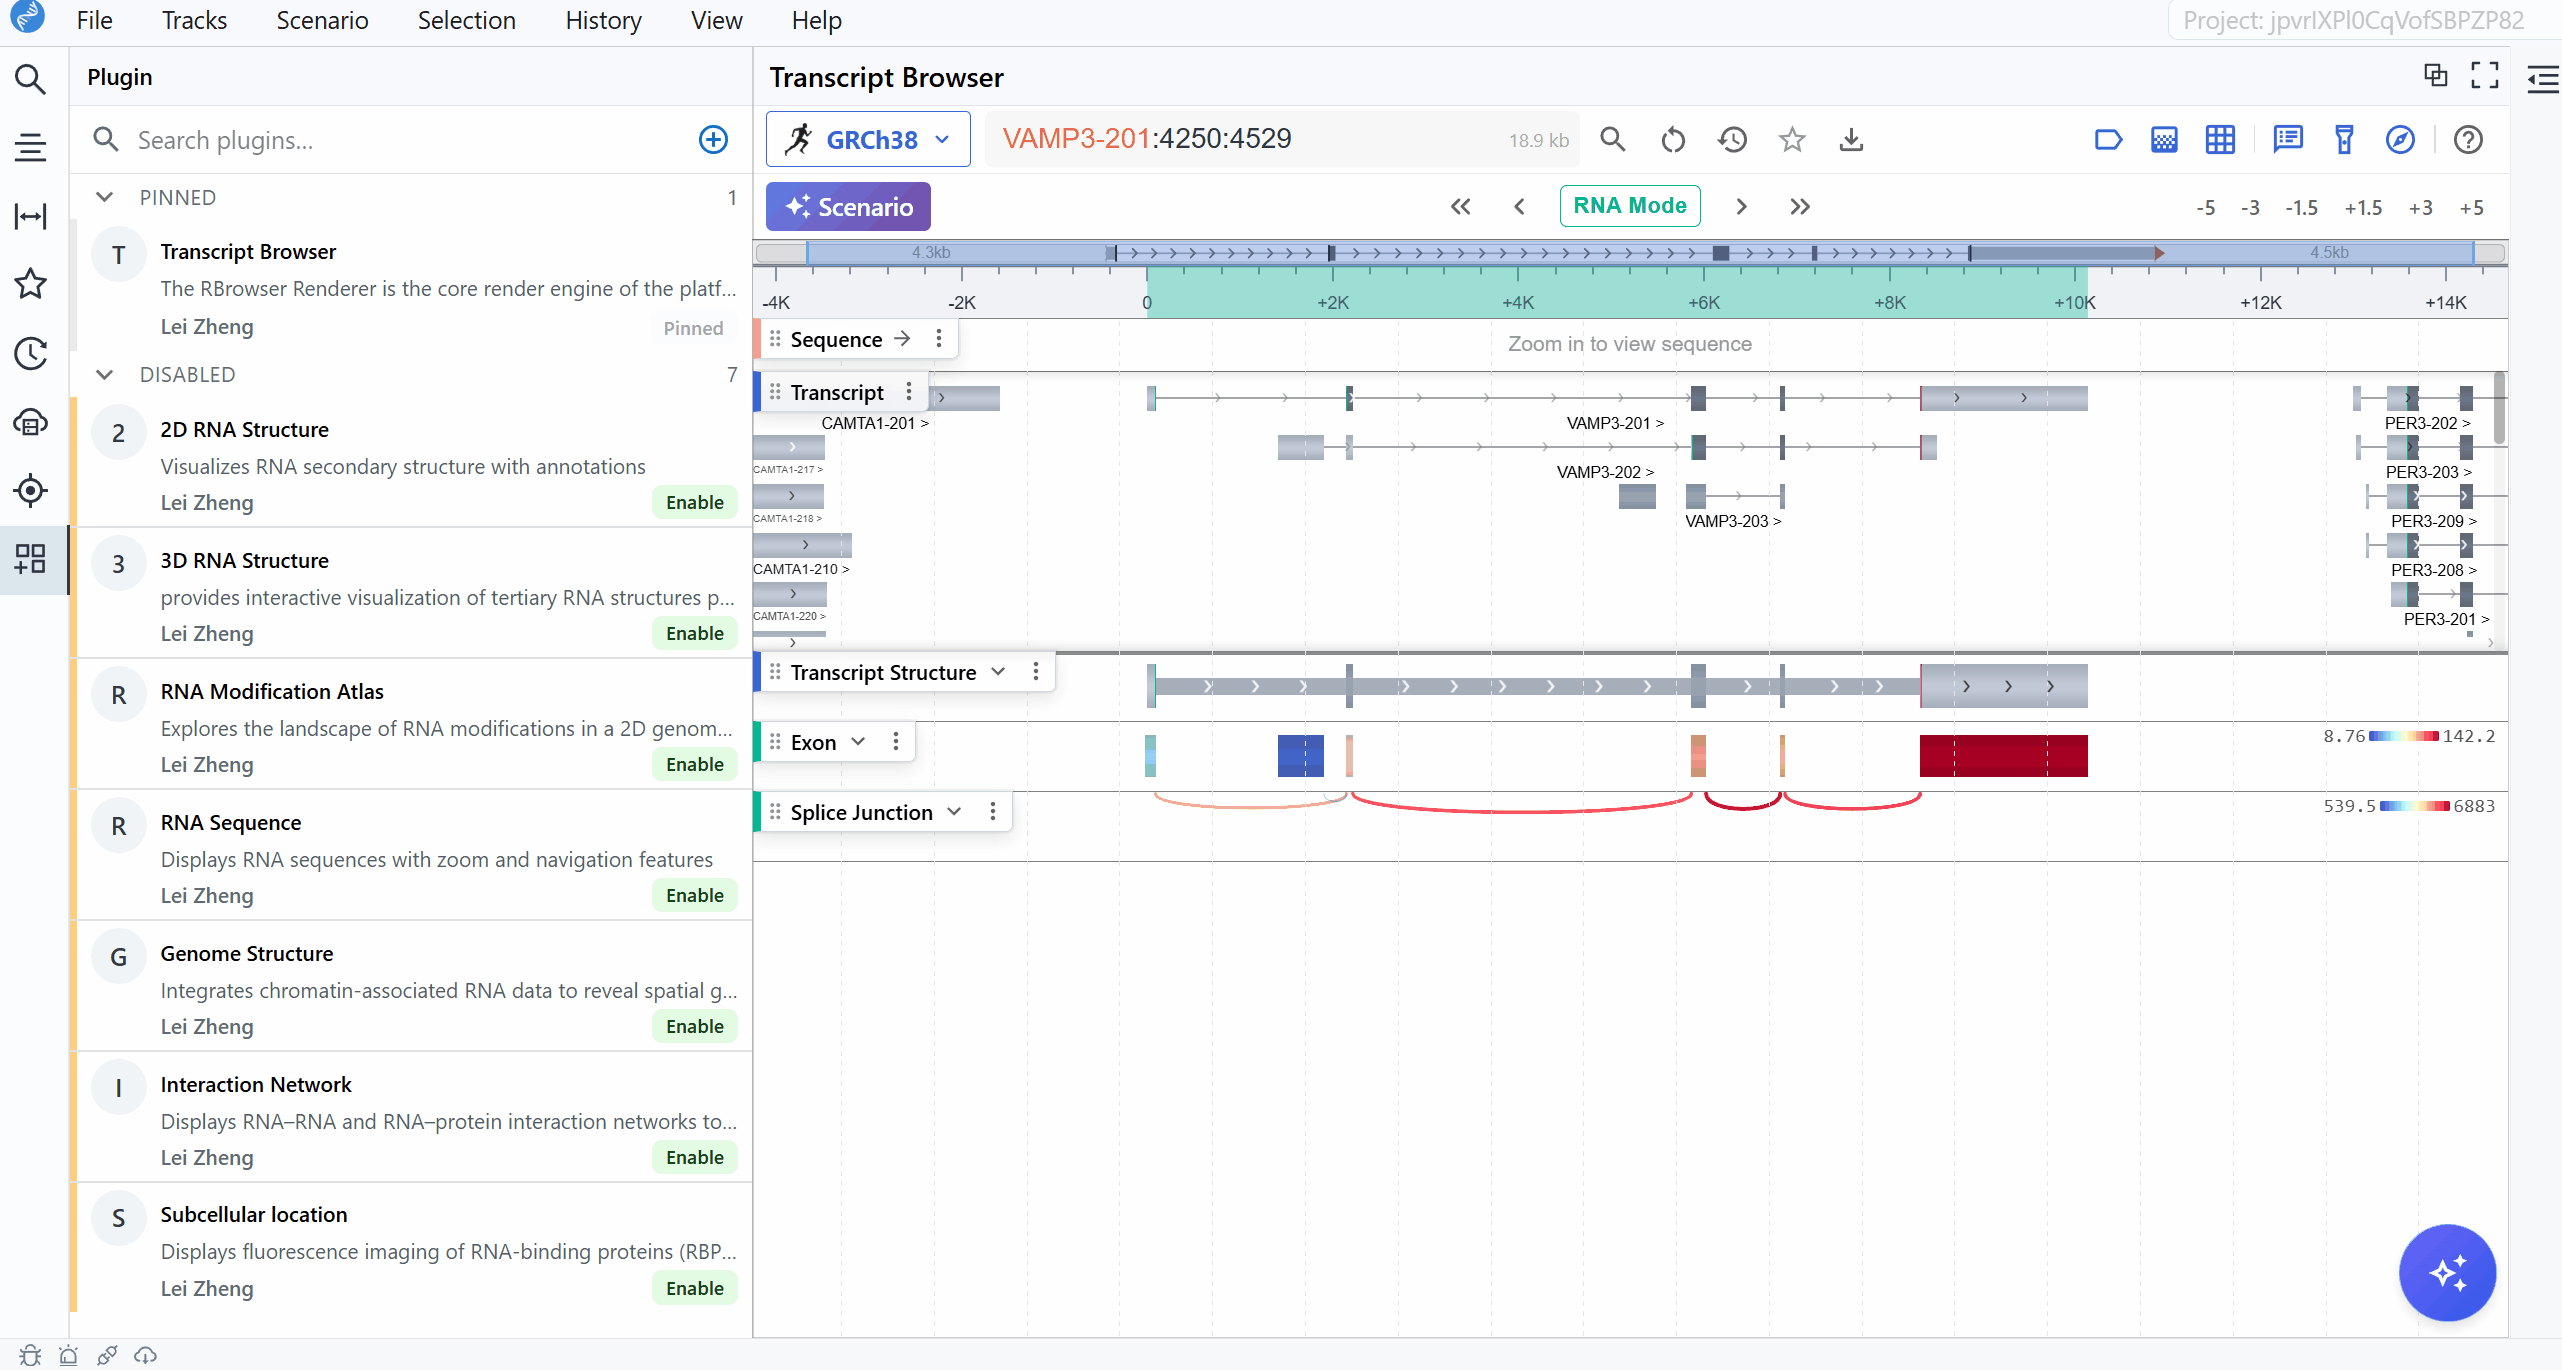Enable the 2D RNA Structure plugin
Viewport: 2562px width, 1370px height.
coord(695,502)
